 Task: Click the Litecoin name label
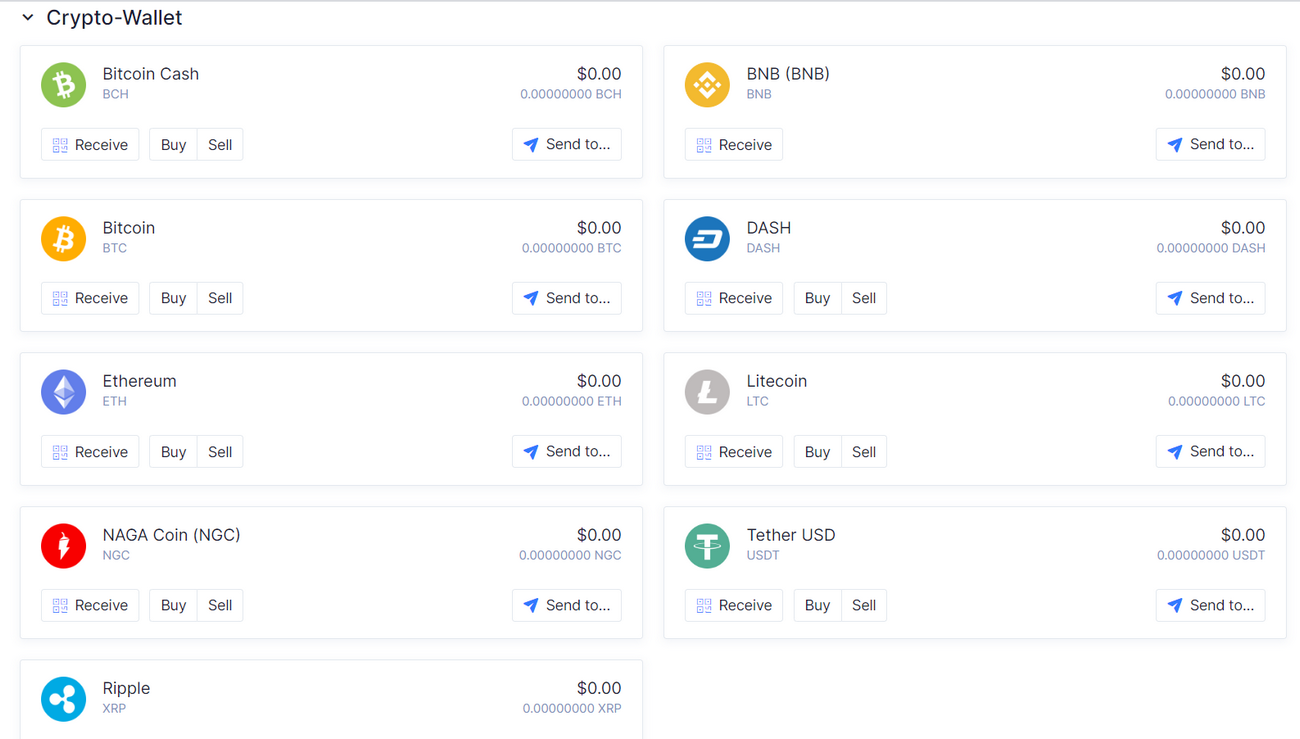(x=777, y=381)
